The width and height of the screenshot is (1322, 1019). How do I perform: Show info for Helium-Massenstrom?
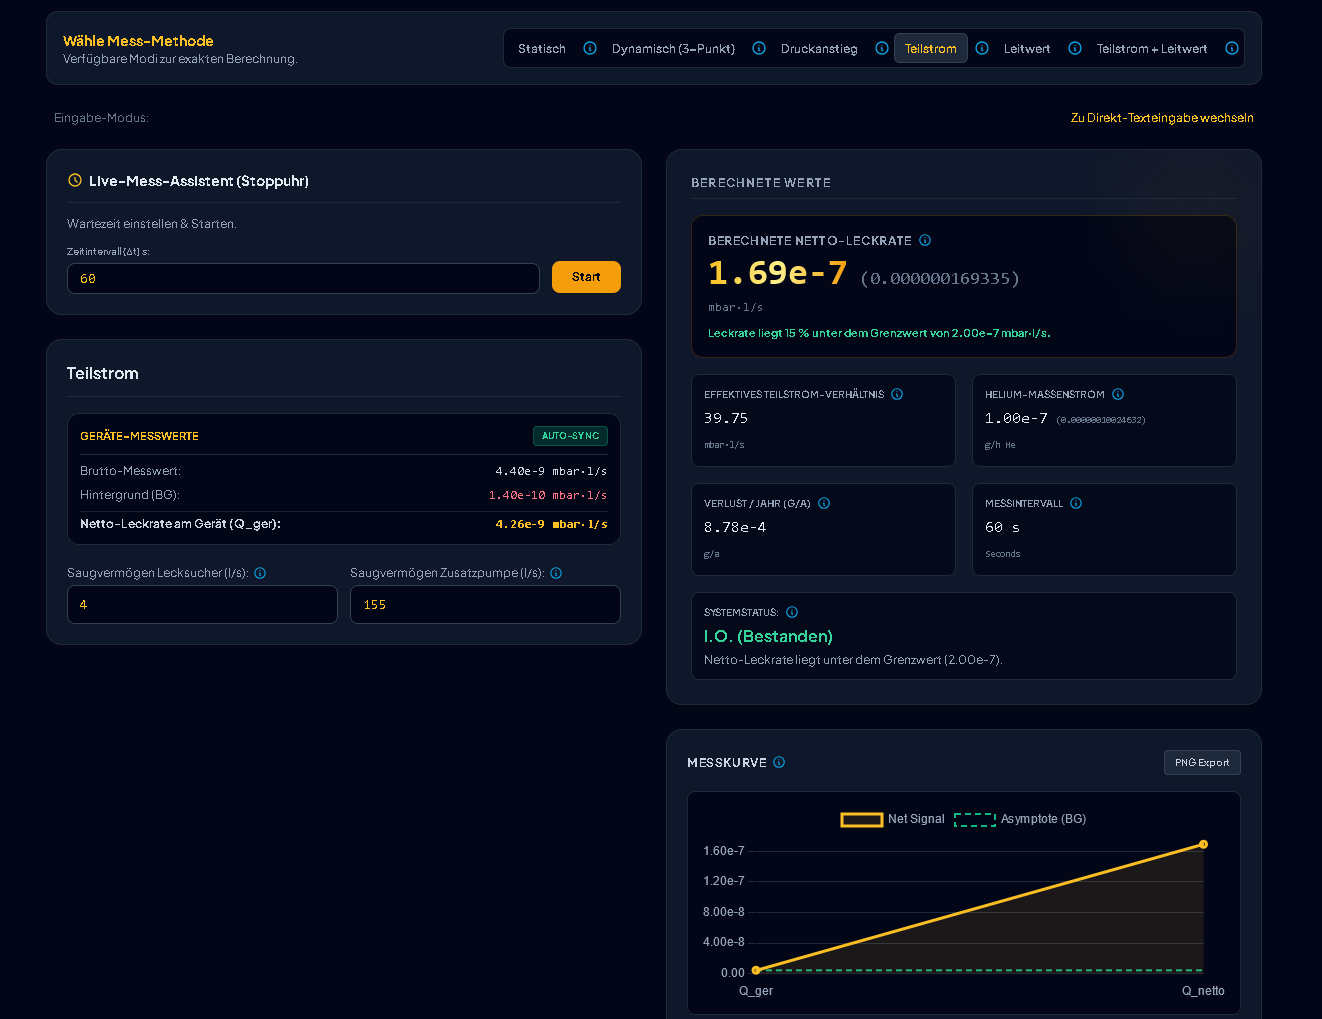point(1118,394)
